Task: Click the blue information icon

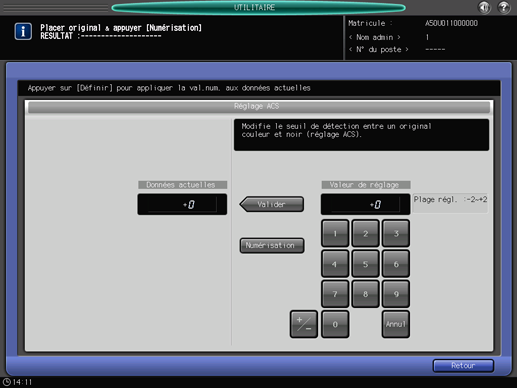Action: pyautogui.click(x=23, y=32)
